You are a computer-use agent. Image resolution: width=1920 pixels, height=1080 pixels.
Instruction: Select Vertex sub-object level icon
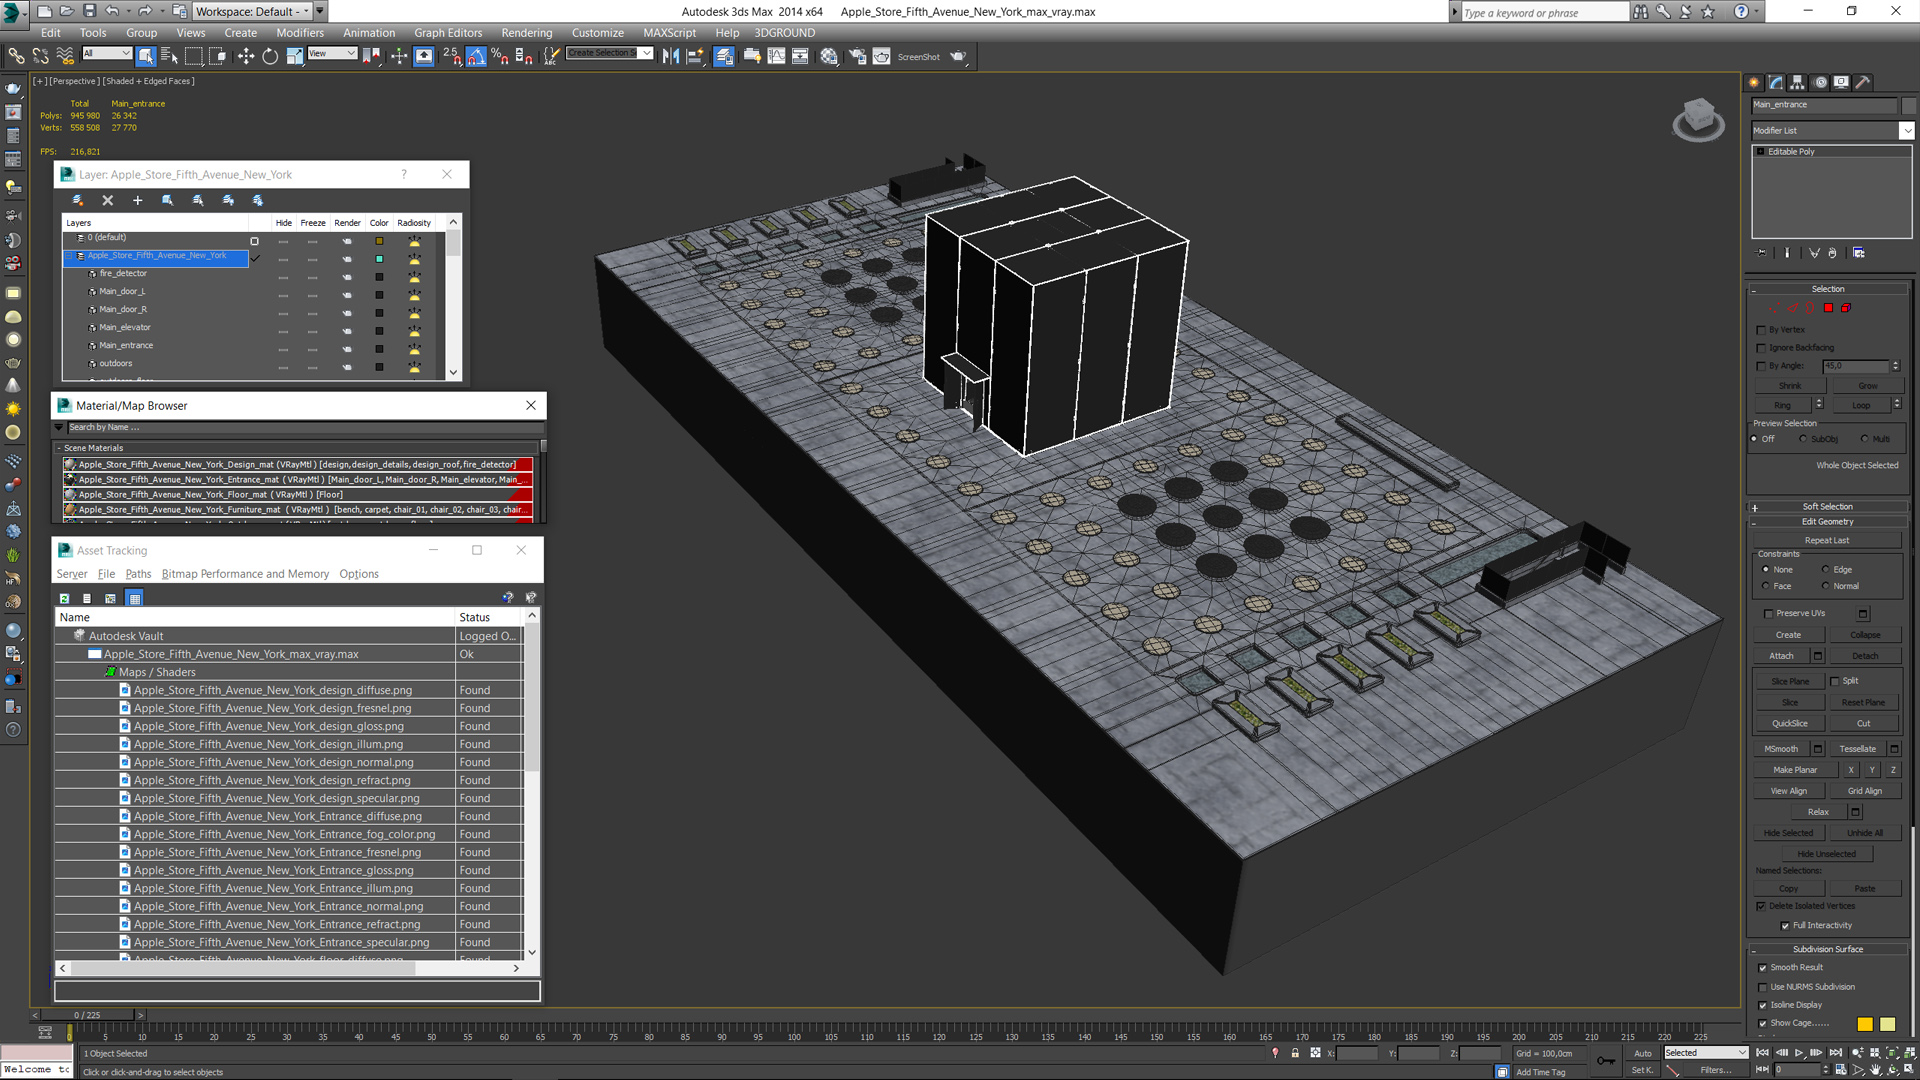[x=1773, y=308]
